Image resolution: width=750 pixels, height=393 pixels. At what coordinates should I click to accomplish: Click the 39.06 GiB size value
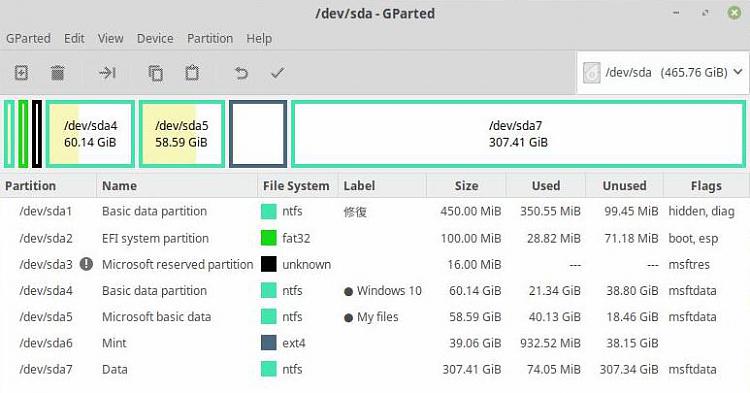[x=475, y=343]
